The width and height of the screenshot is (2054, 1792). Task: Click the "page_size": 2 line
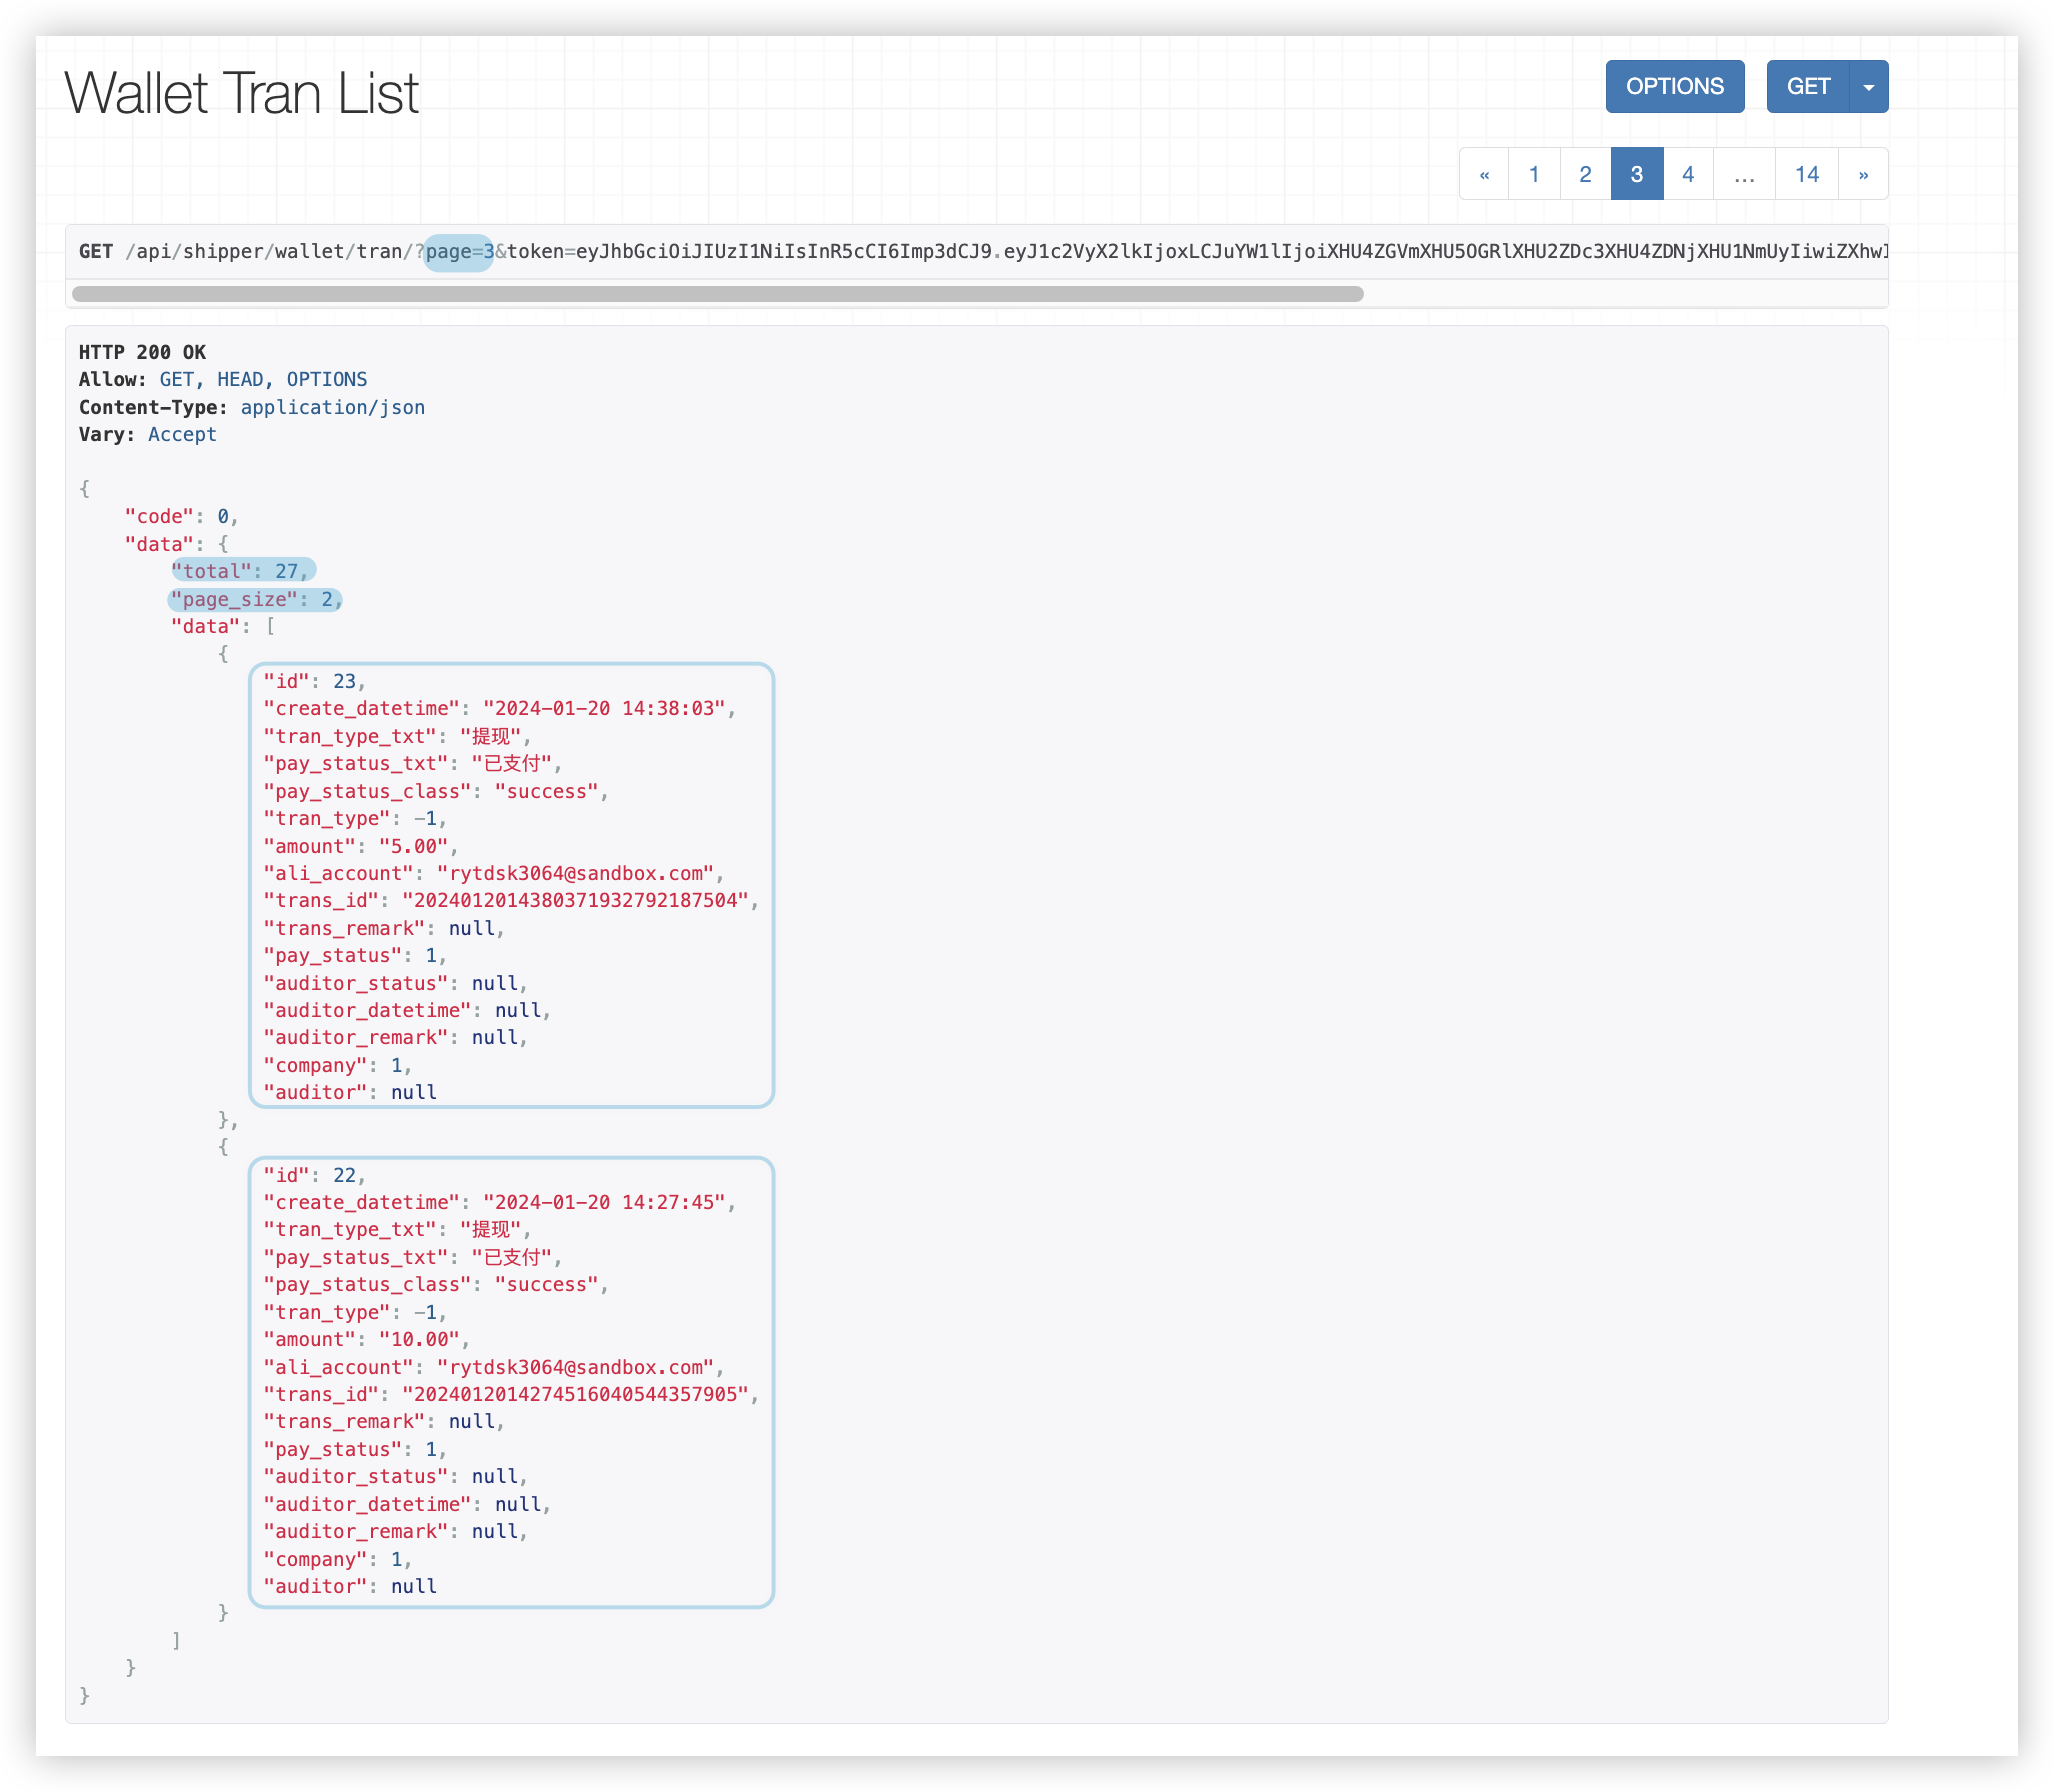tap(256, 600)
